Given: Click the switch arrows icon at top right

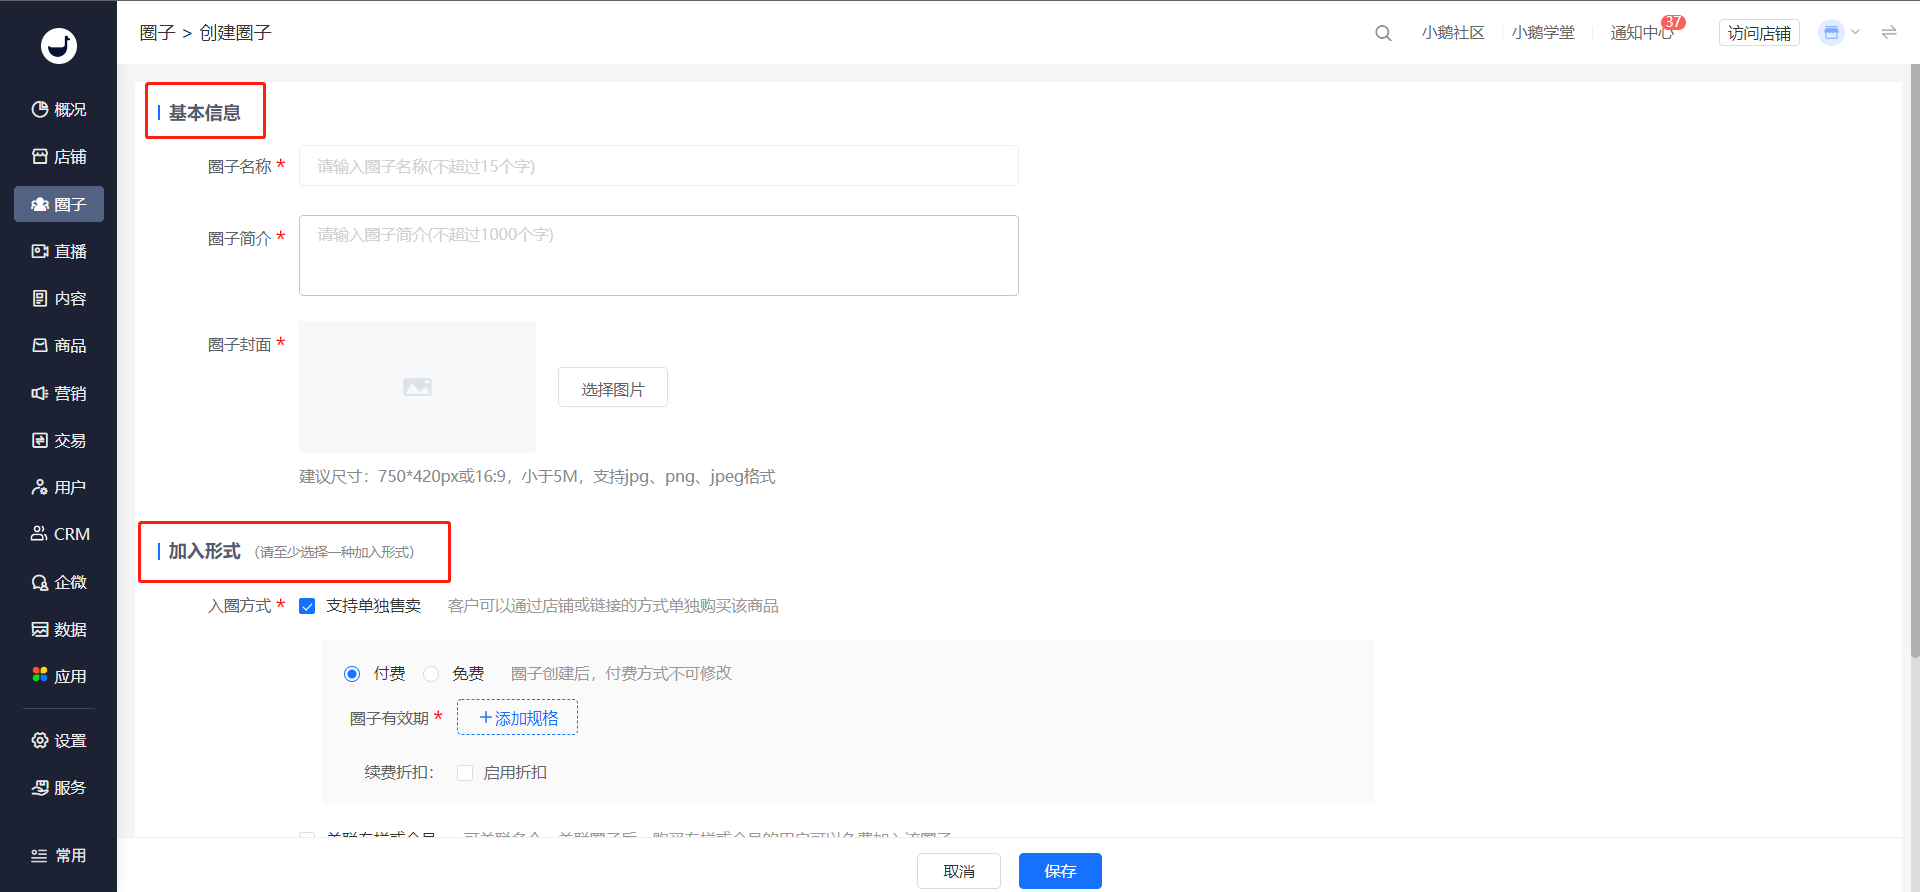Looking at the screenshot, I should point(1889,32).
